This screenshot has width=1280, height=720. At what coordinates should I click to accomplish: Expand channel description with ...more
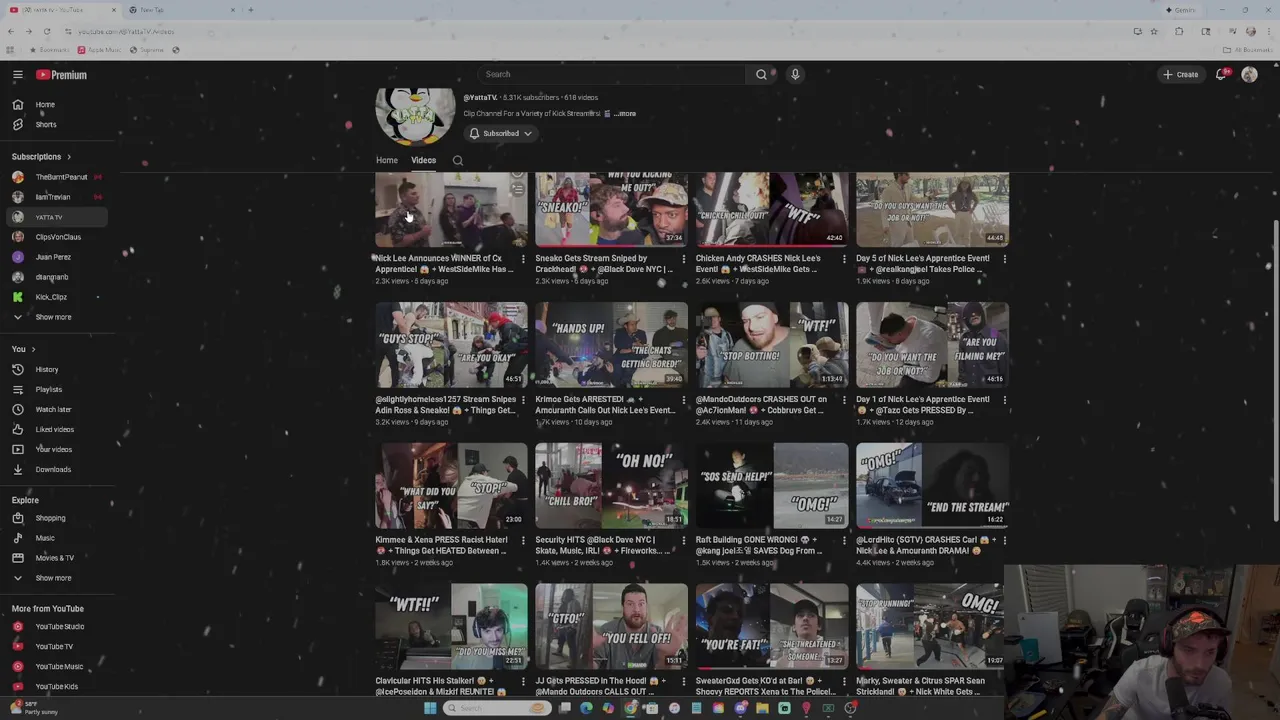coord(625,114)
